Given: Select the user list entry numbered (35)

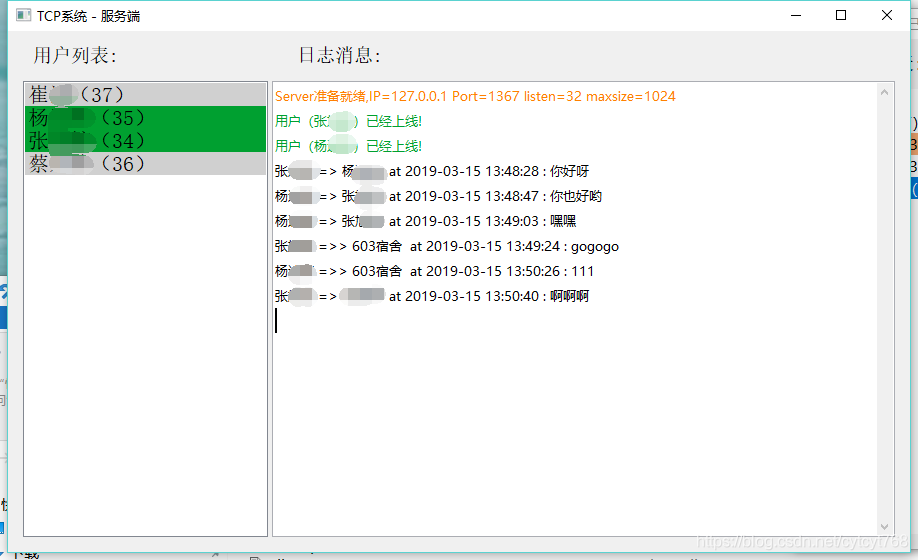Looking at the screenshot, I should [x=145, y=118].
